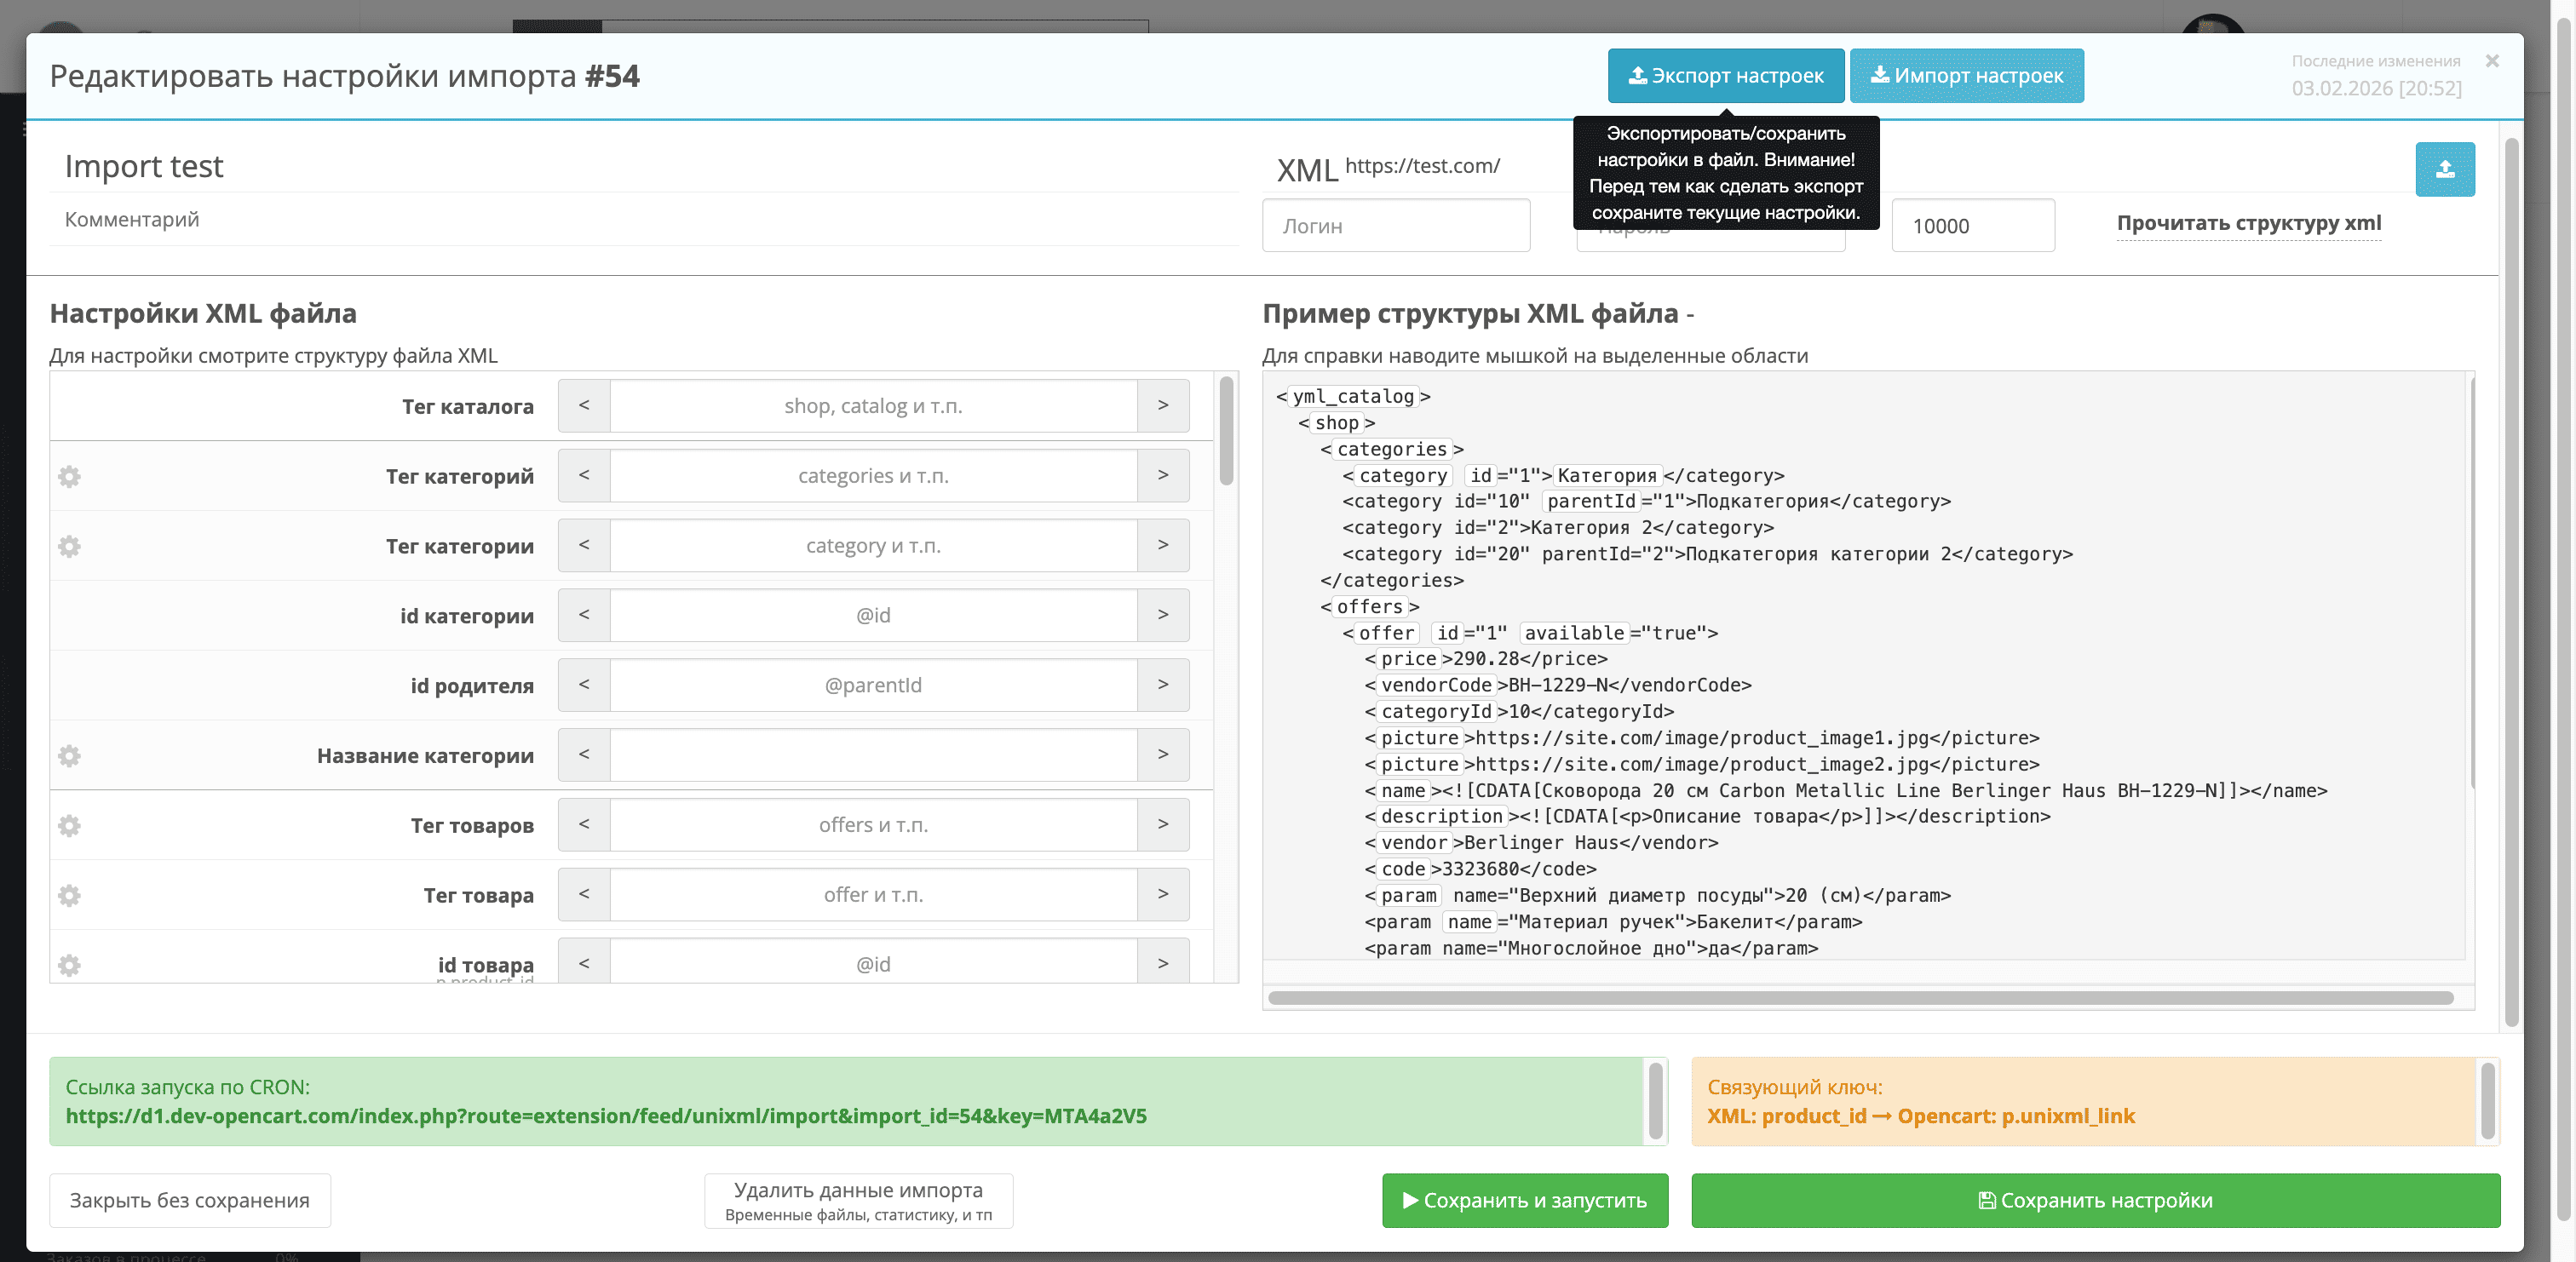Open gear settings for id товара row
The image size is (2576, 1262).
pos(69,964)
